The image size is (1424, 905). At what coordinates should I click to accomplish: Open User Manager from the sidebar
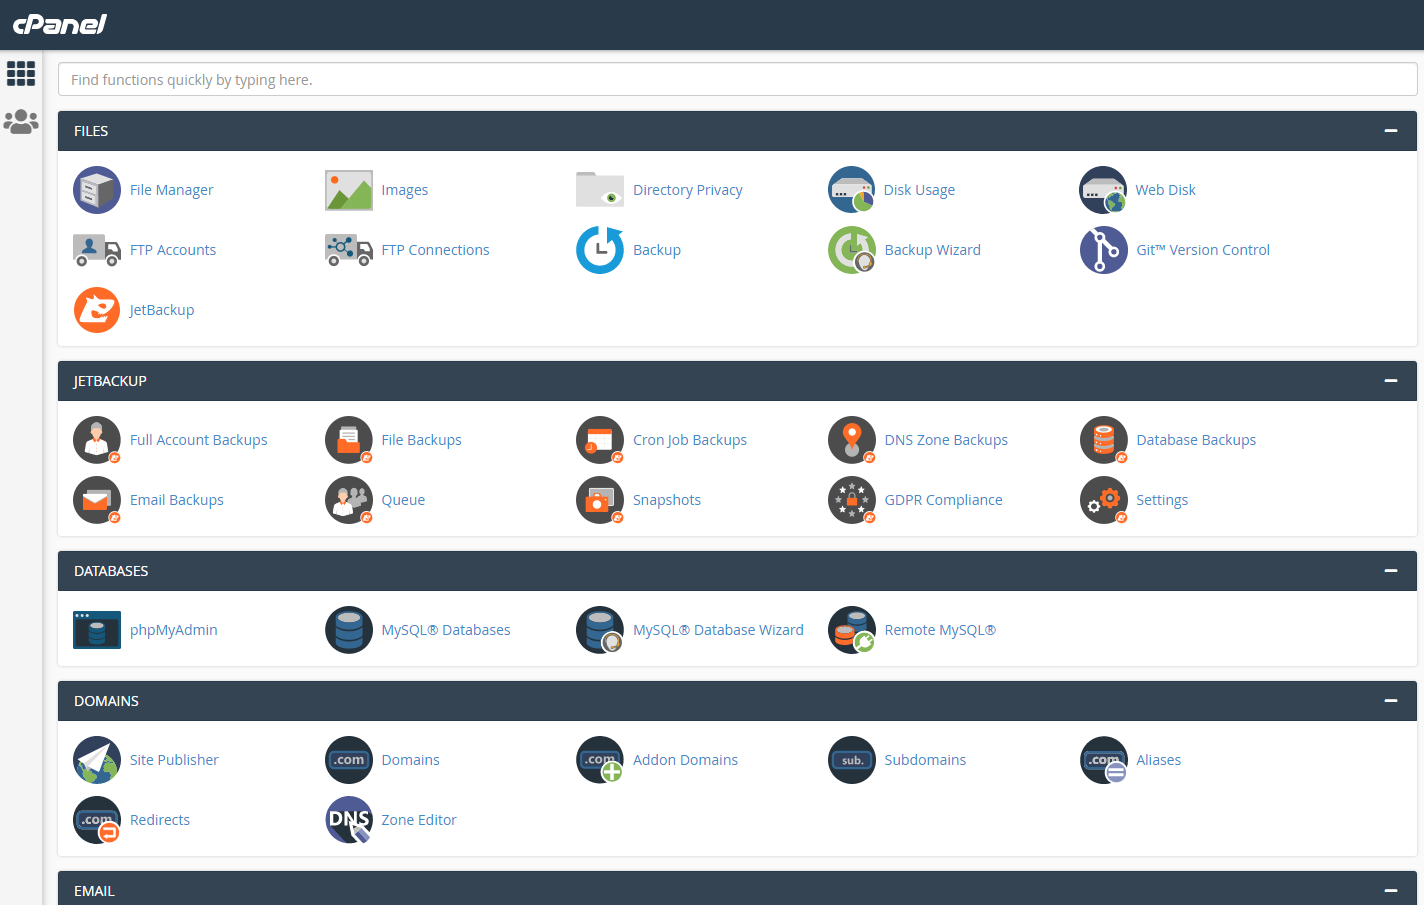[x=21, y=122]
